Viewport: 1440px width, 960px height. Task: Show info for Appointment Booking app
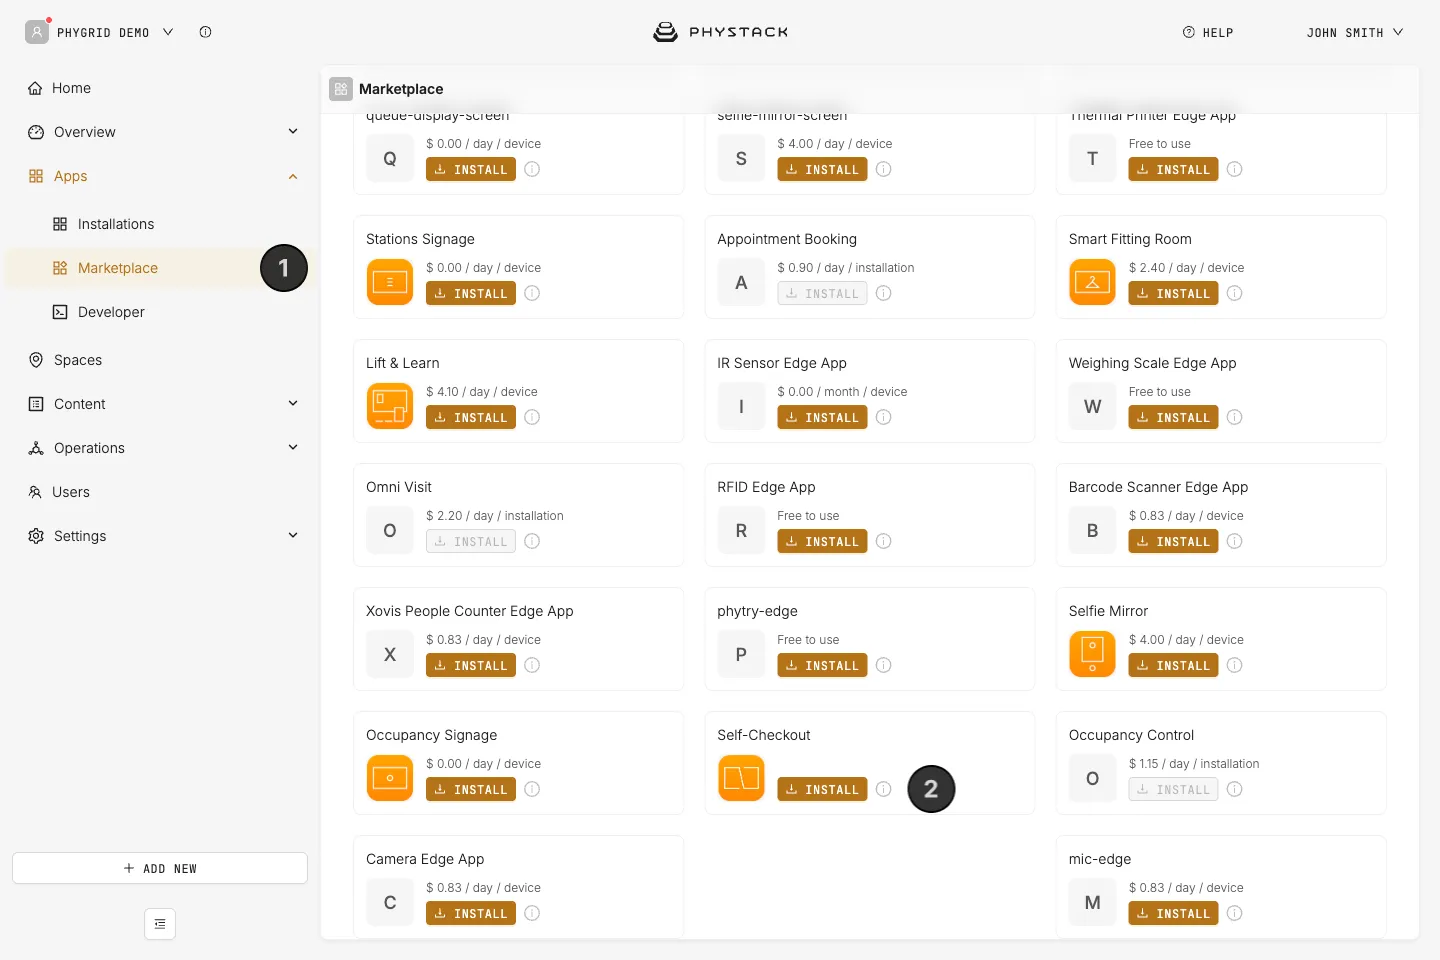(884, 293)
